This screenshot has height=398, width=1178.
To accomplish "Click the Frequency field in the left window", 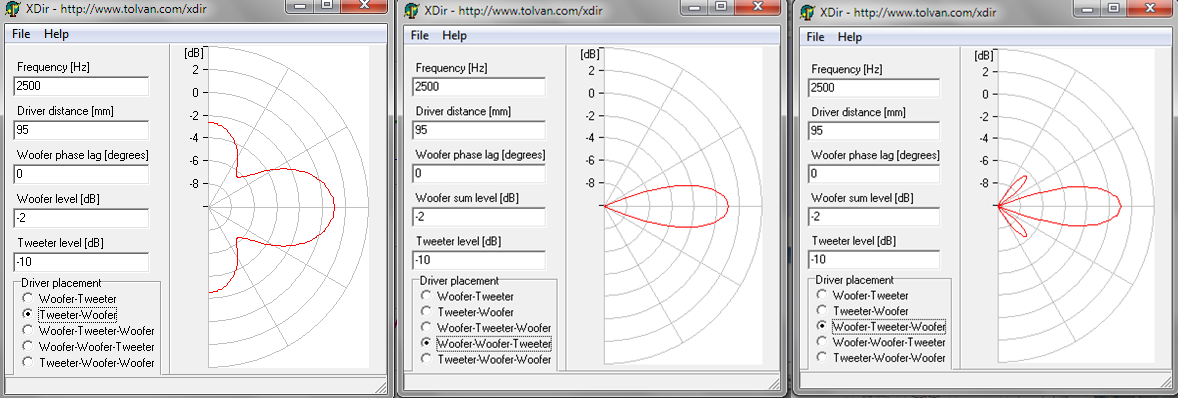I will coord(81,86).
